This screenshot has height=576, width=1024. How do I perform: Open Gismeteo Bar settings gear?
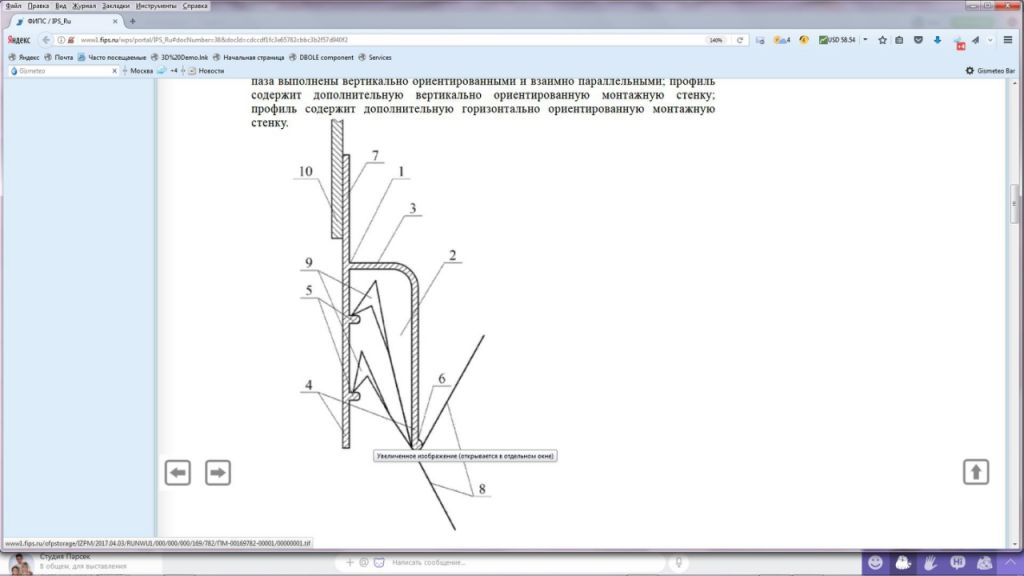coord(969,71)
